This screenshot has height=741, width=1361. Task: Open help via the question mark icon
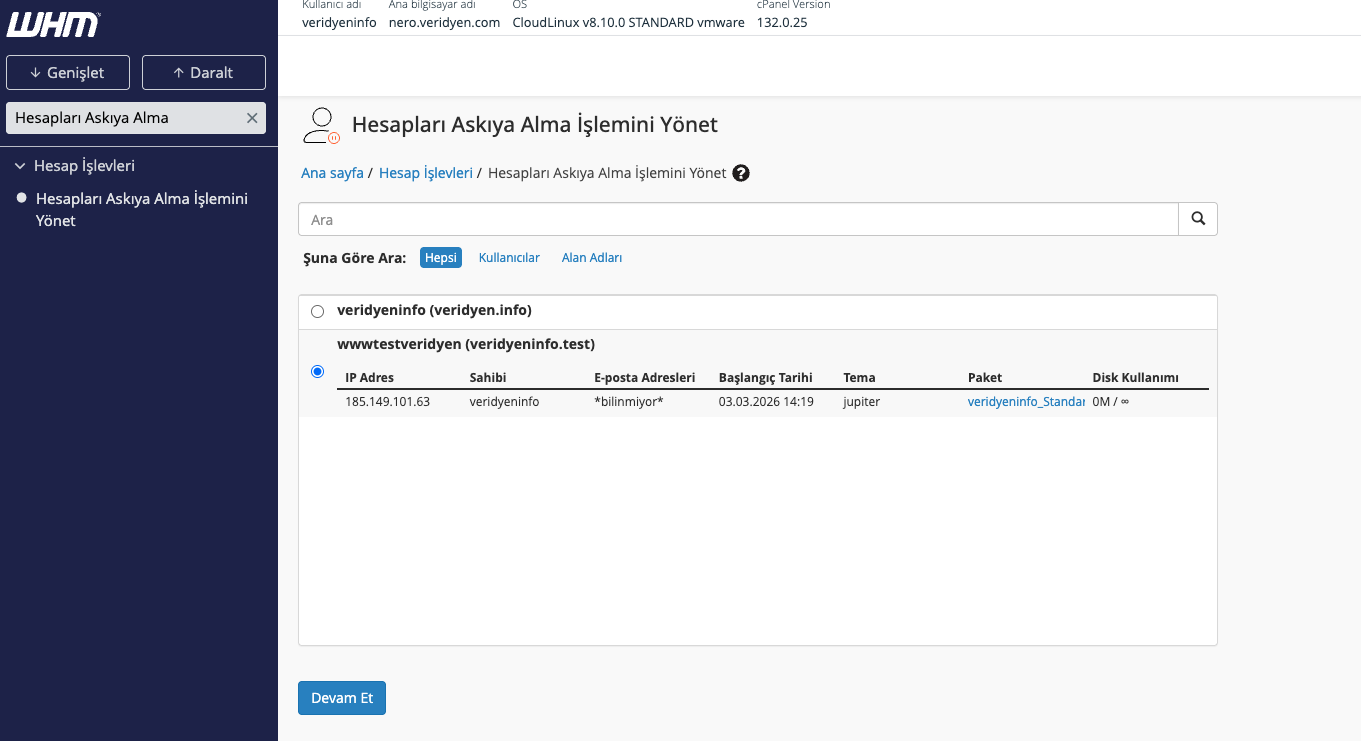click(741, 173)
